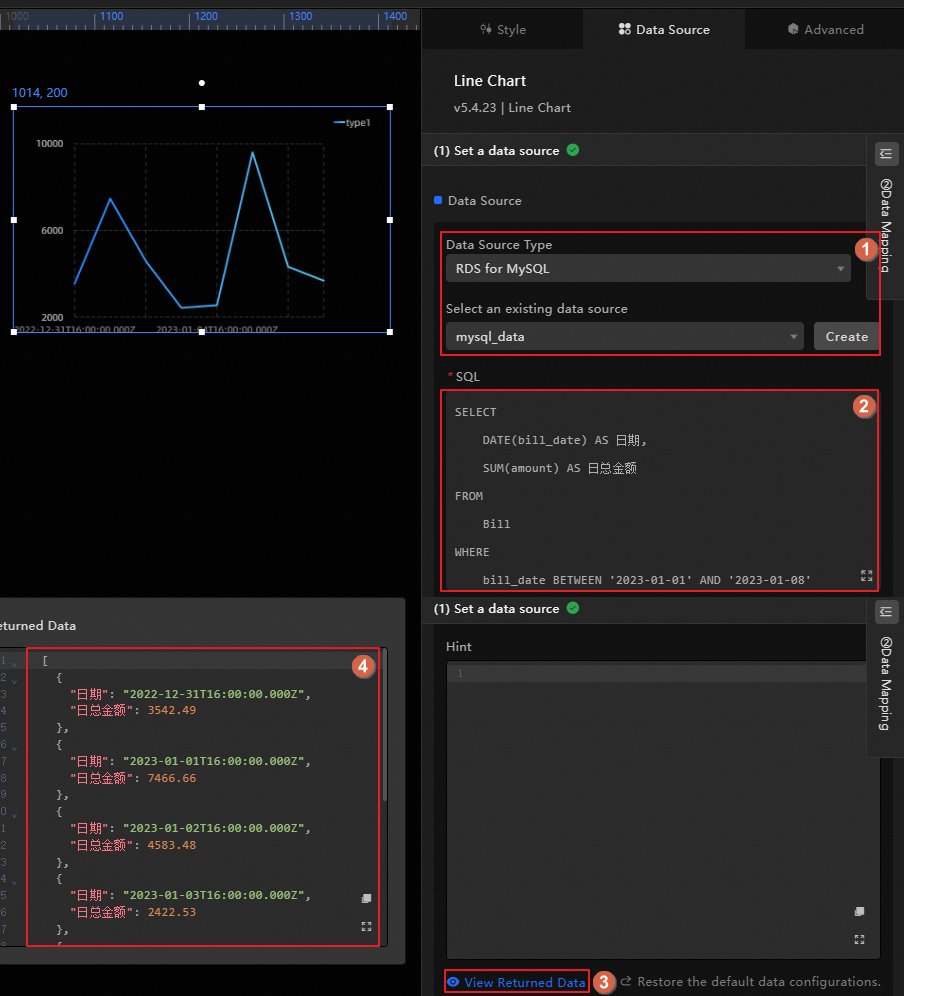
Task: Click the value 7466.66 in returned data
Action: 172,778
